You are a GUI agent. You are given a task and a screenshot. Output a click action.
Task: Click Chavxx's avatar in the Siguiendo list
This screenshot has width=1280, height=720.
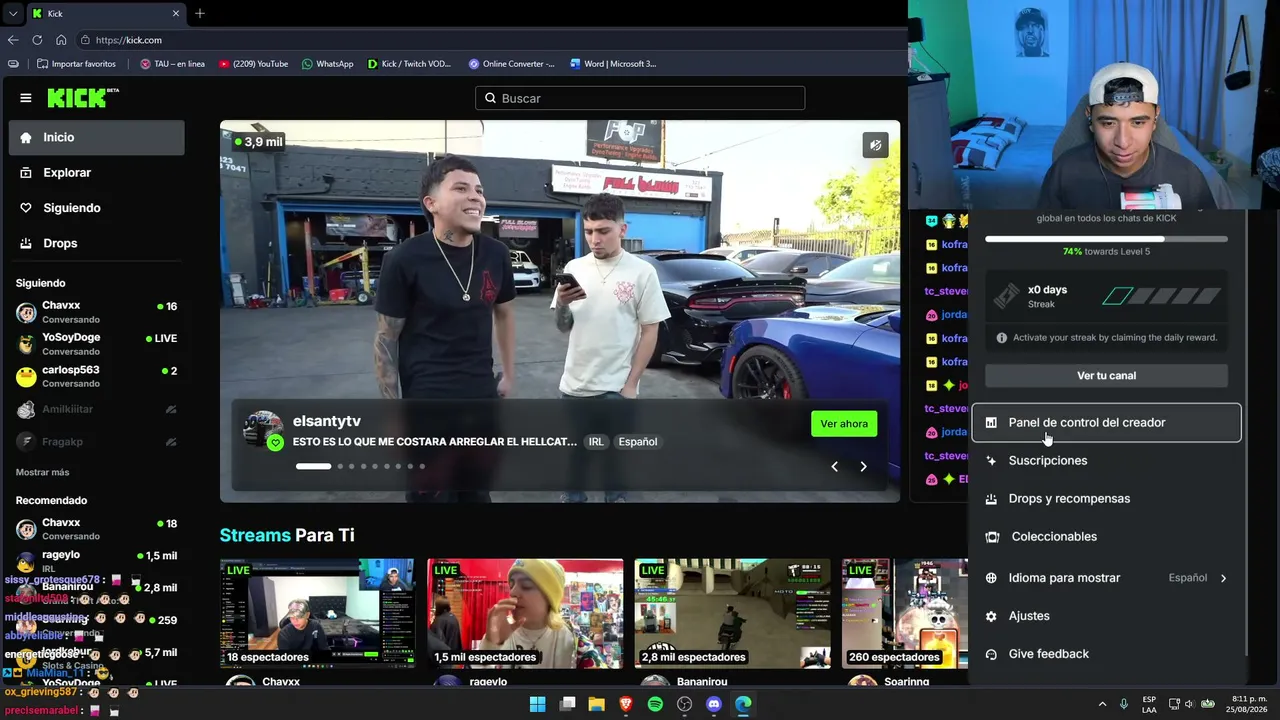pos(26,312)
